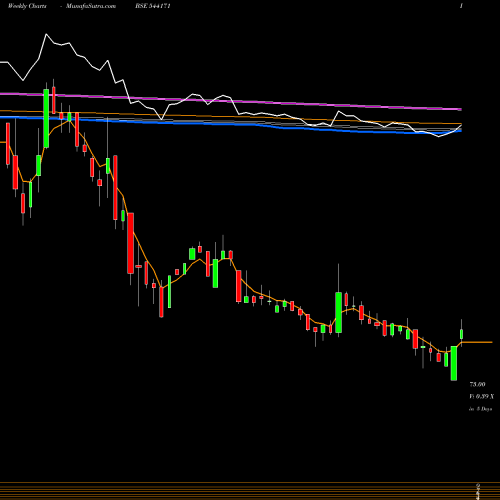The image size is (500, 500).
Task: Click the "BSE 544171" symbol label
Action: (153, 6)
